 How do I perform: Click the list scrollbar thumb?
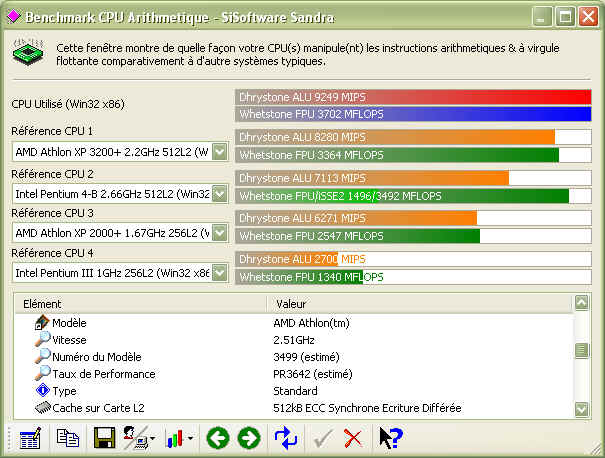coord(582,351)
